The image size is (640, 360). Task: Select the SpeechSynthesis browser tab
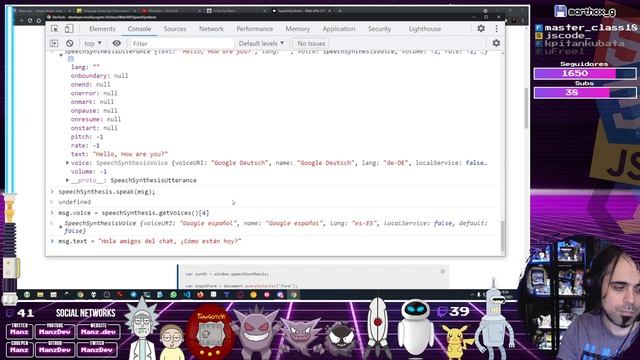tap(301, 11)
